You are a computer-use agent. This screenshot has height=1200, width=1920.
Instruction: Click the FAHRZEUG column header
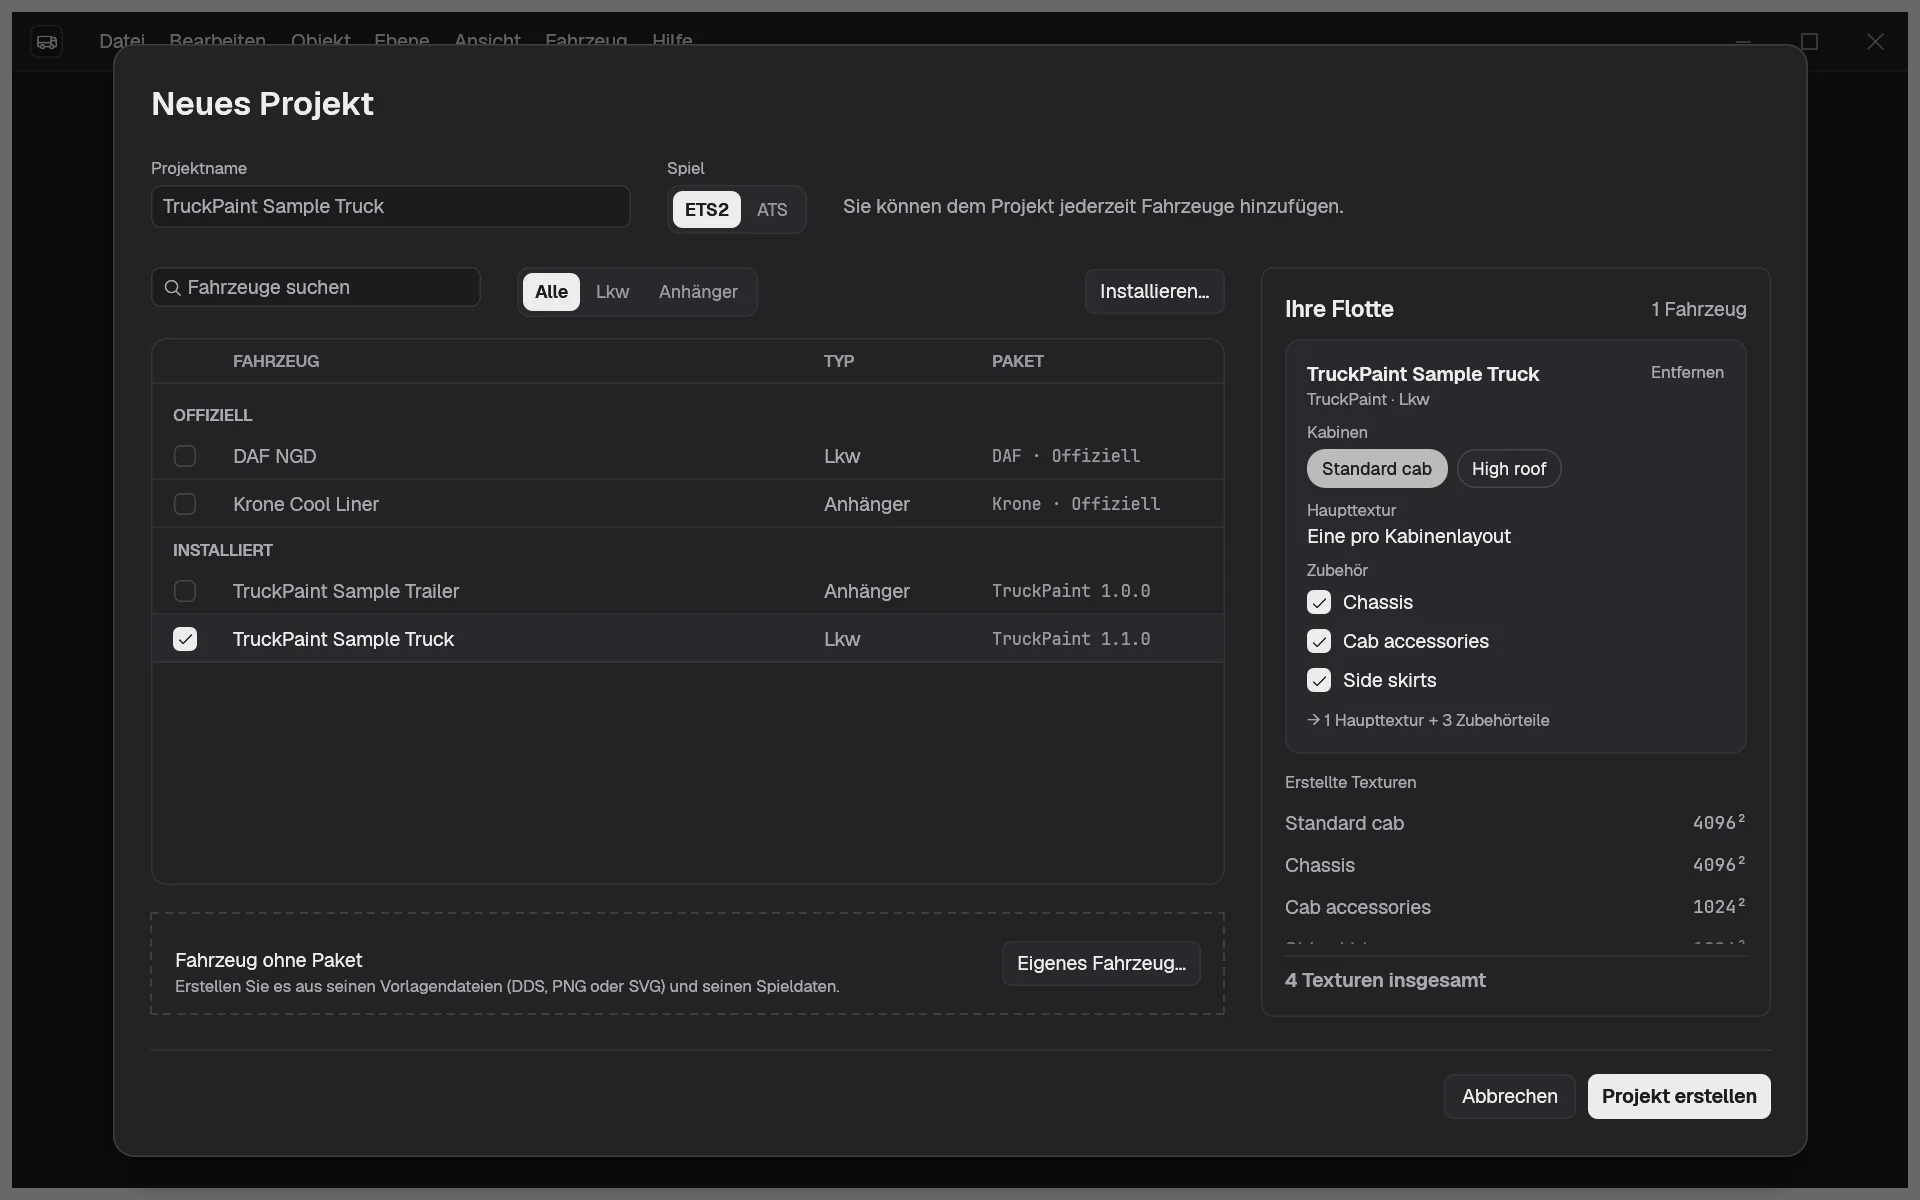click(x=276, y=361)
